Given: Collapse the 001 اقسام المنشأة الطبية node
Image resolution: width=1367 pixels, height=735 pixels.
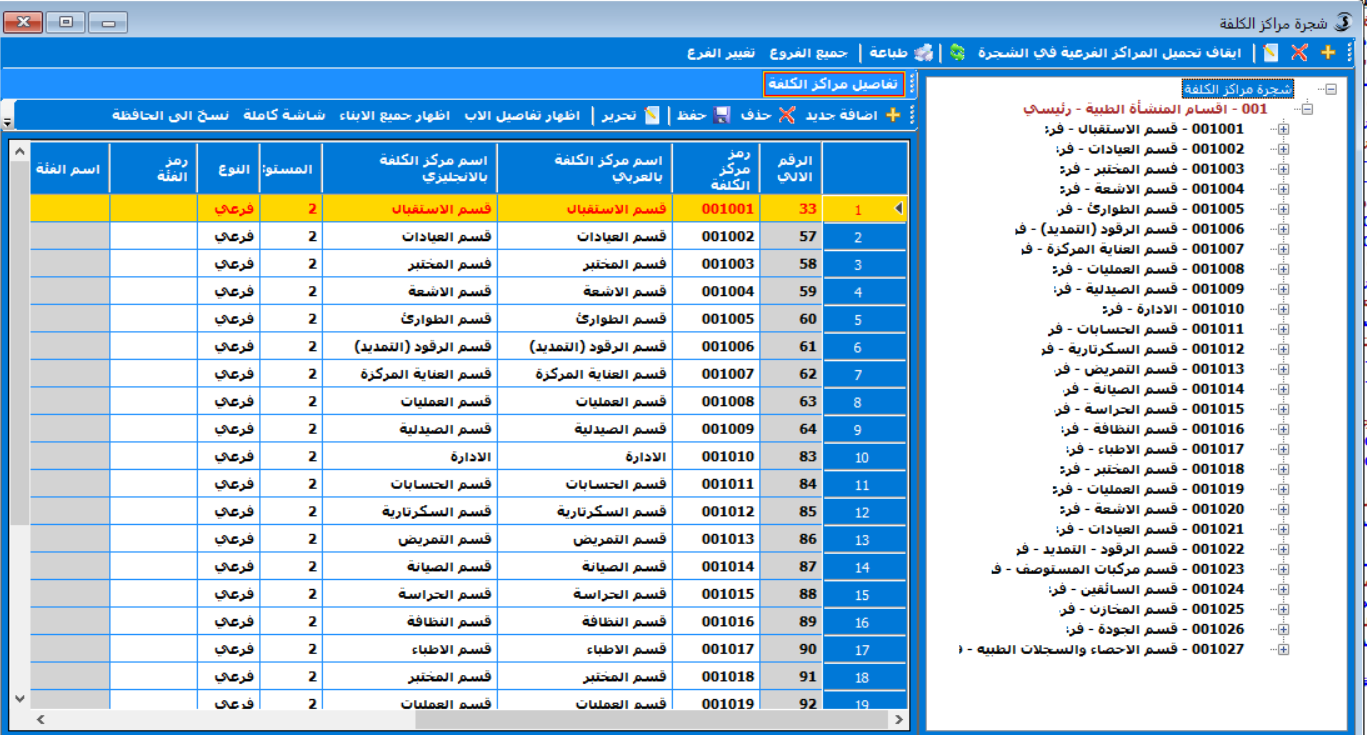Looking at the screenshot, I should coord(1307,109).
